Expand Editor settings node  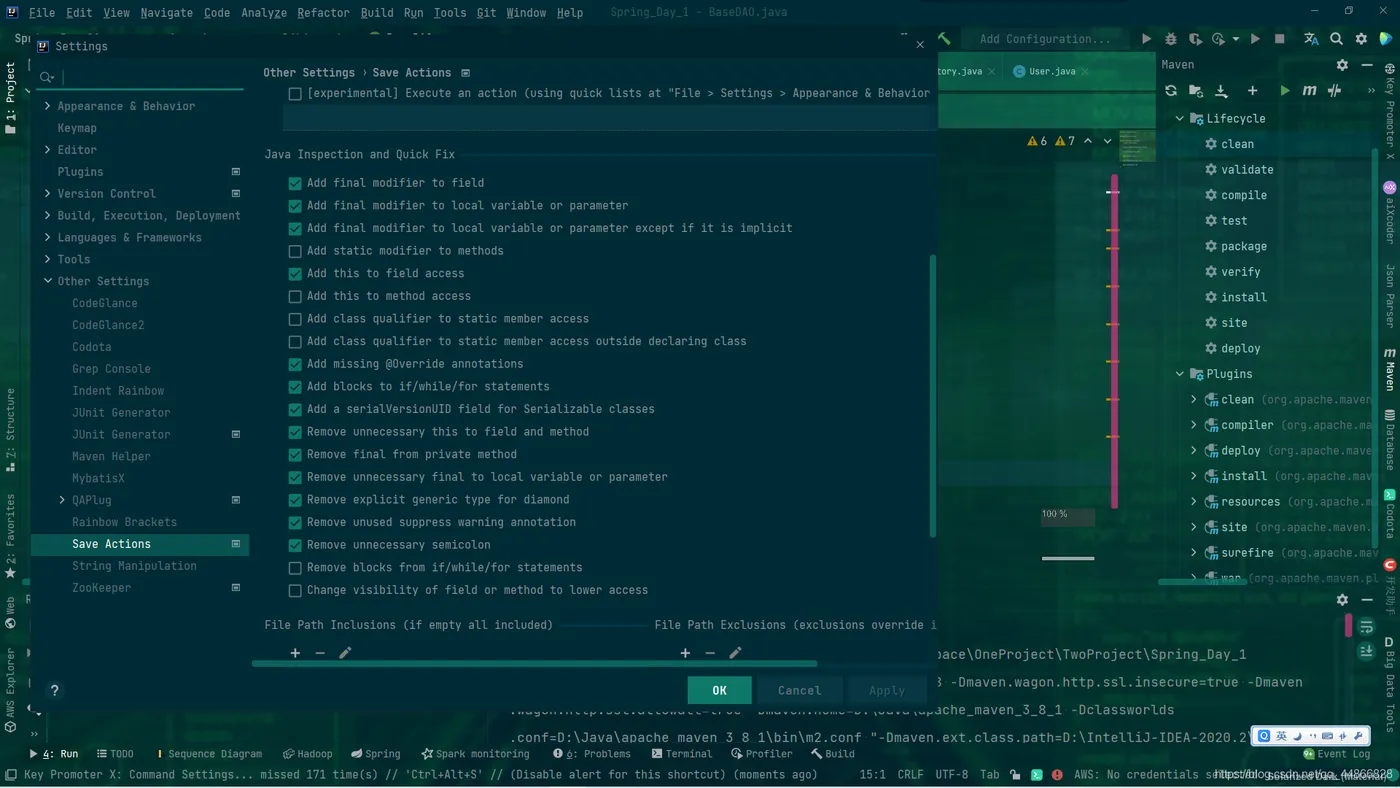pos(47,150)
